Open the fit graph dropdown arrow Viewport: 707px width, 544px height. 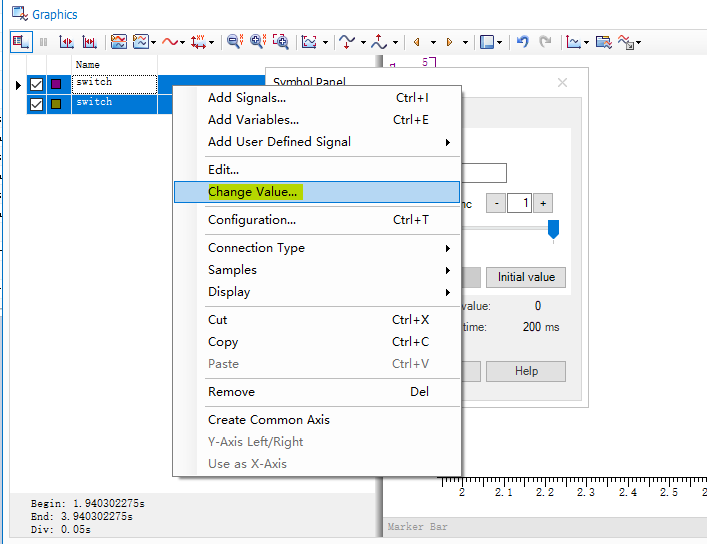pos(325,42)
